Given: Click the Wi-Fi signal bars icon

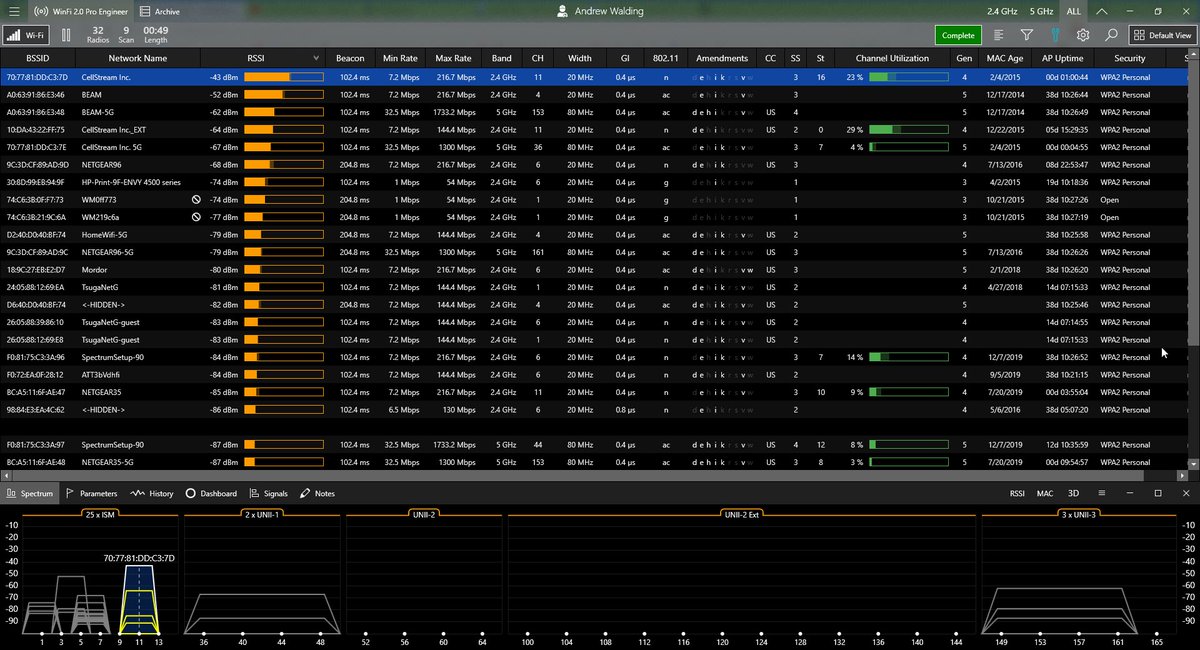Looking at the screenshot, I should [13, 35].
